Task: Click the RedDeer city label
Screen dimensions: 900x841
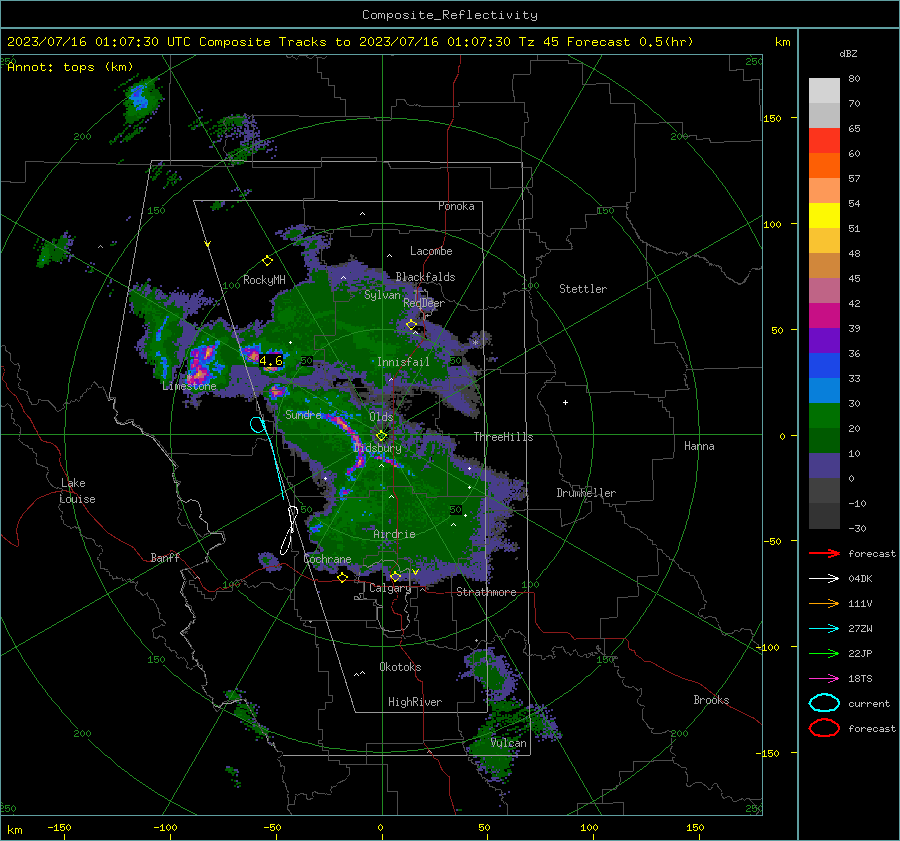Action: (x=424, y=303)
